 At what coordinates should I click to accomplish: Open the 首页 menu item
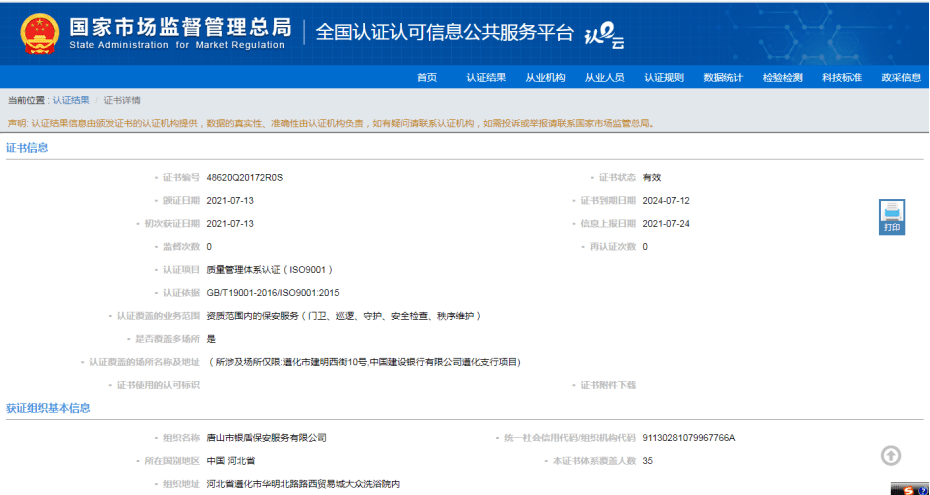tap(426, 78)
